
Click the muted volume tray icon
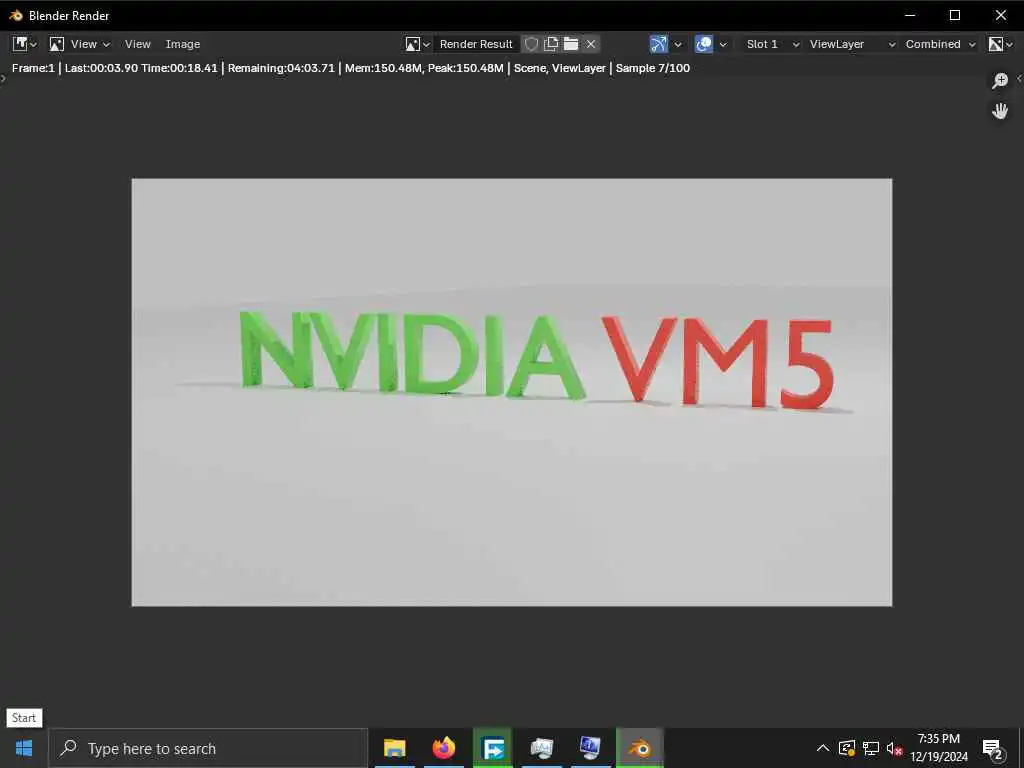(x=895, y=748)
